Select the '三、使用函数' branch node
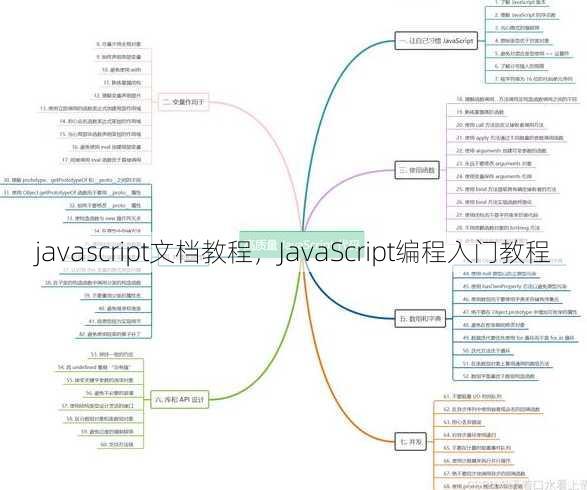The width and height of the screenshot is (587, 490). tap(417, 170)
